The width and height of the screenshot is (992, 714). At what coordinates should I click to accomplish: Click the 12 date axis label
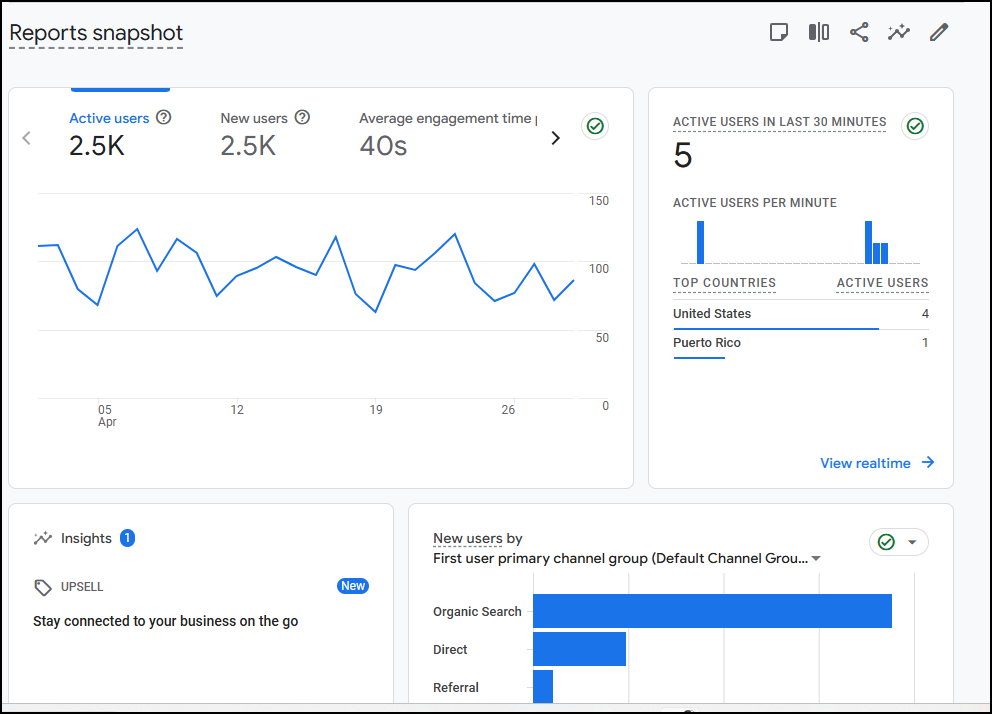(x=237, y=410)
